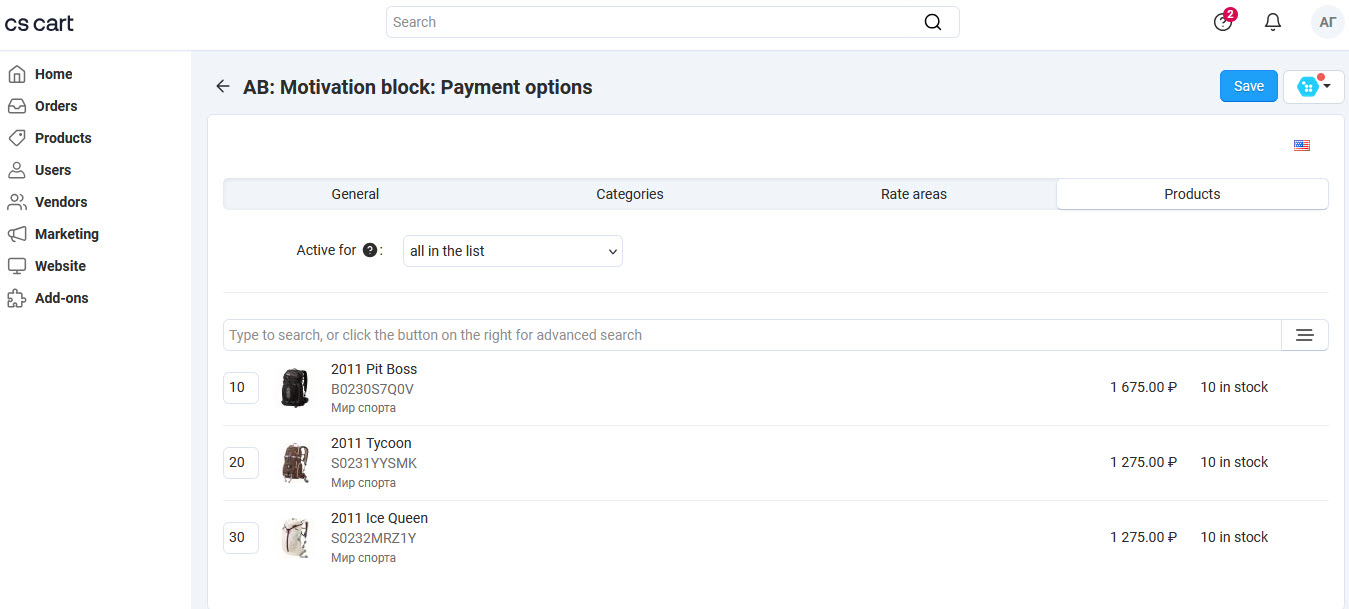Open Marketing in the sidebar
1349x609 pixels.
pyautogui.click(x=67, y=234)
